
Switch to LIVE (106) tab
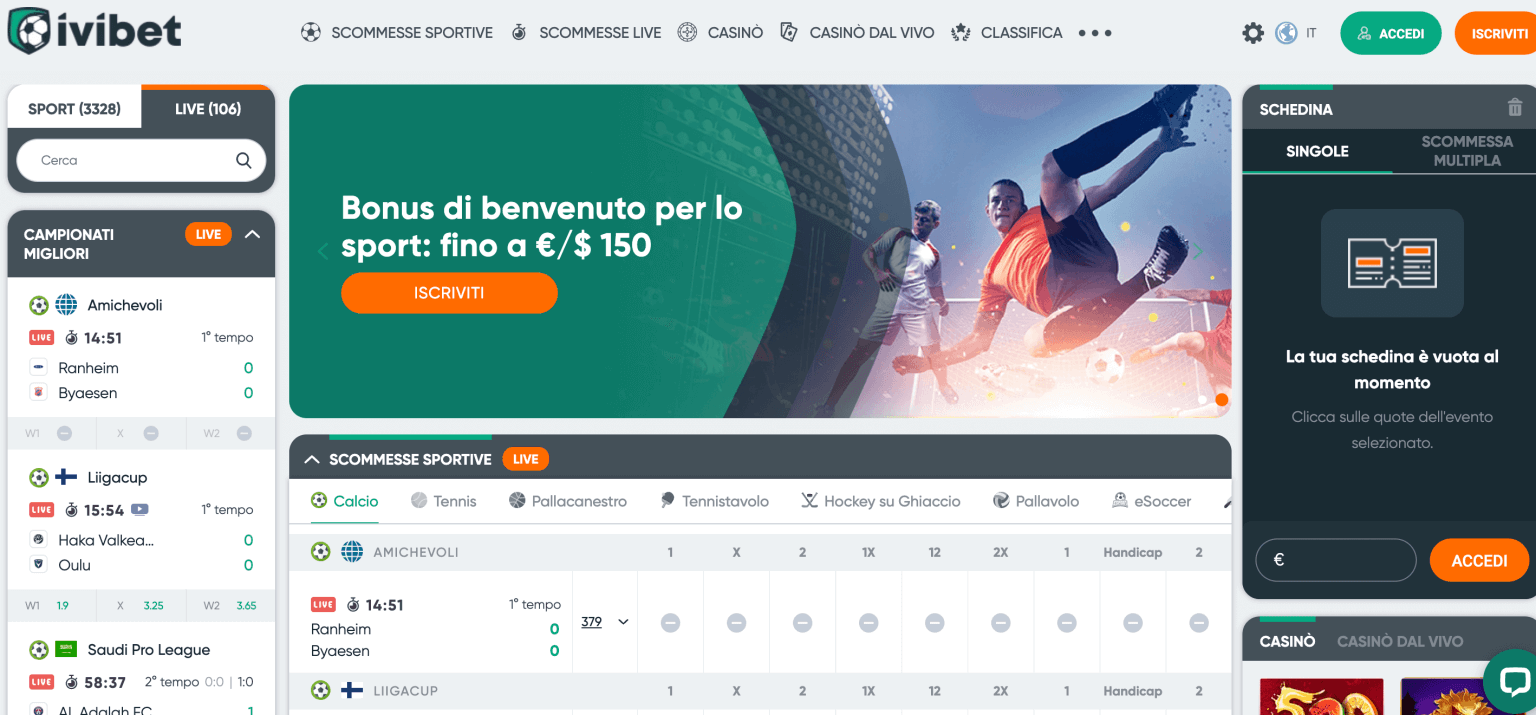(208, 109)
